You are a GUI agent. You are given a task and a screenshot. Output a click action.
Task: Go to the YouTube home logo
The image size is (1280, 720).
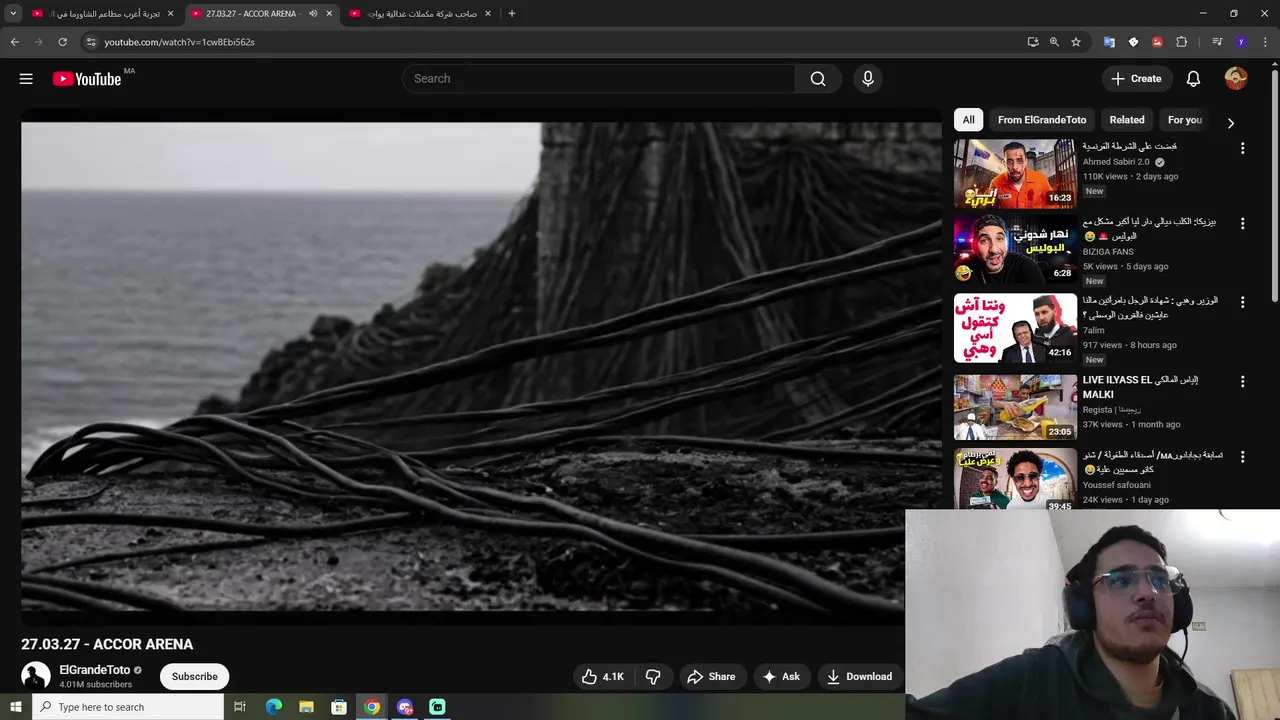[87, 79]
